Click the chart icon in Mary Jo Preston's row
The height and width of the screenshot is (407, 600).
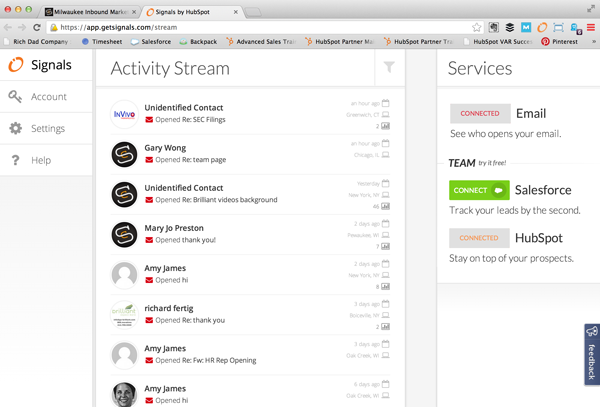[x=386, y=246]
